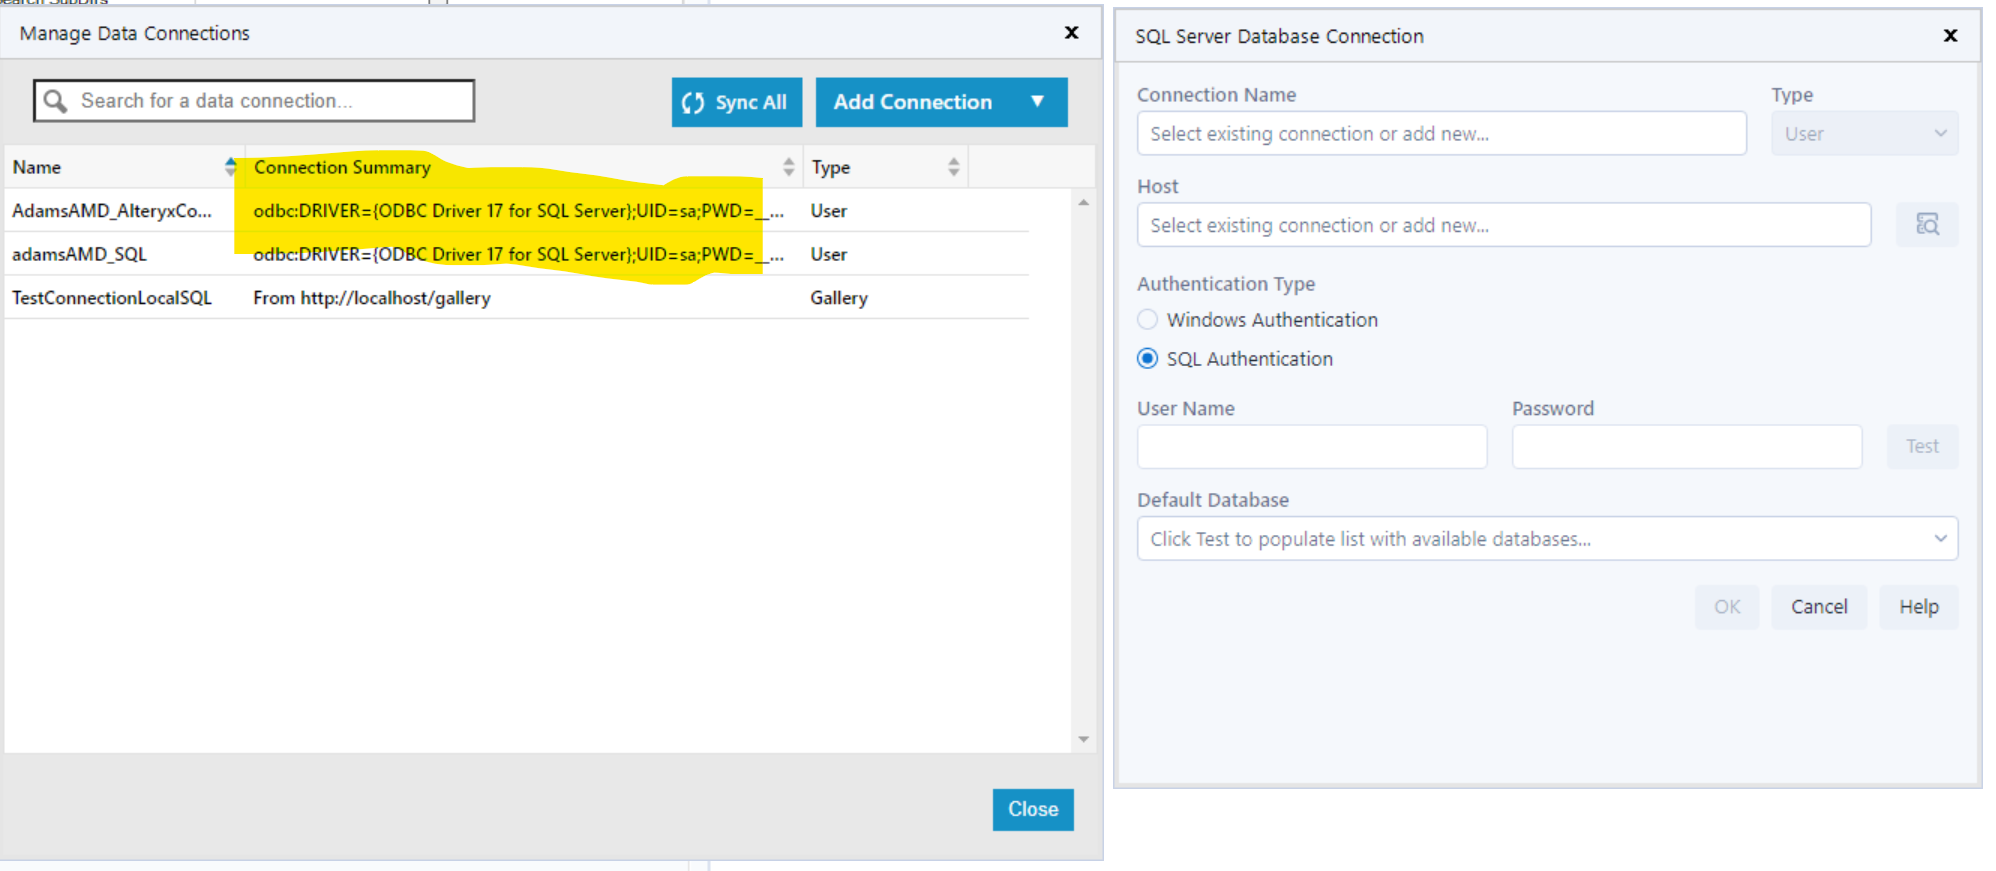The width and height of the screenshot is (1996, 871).
Task: Select SQL Authentication radio button
Action: [x=1148, y=359]
